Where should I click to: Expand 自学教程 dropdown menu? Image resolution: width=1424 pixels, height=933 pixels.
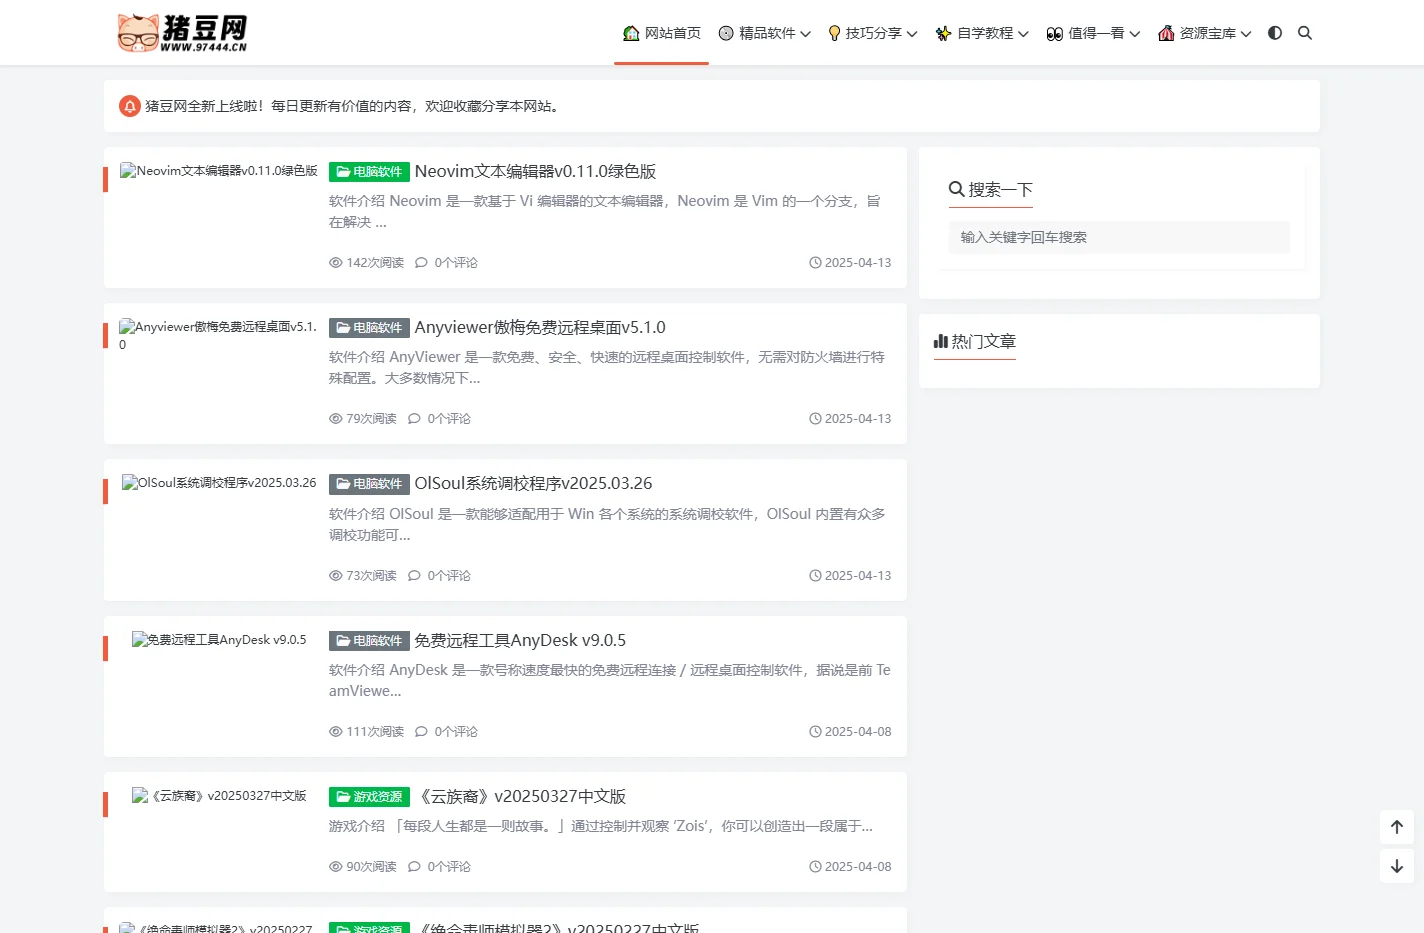click(982, 33)
